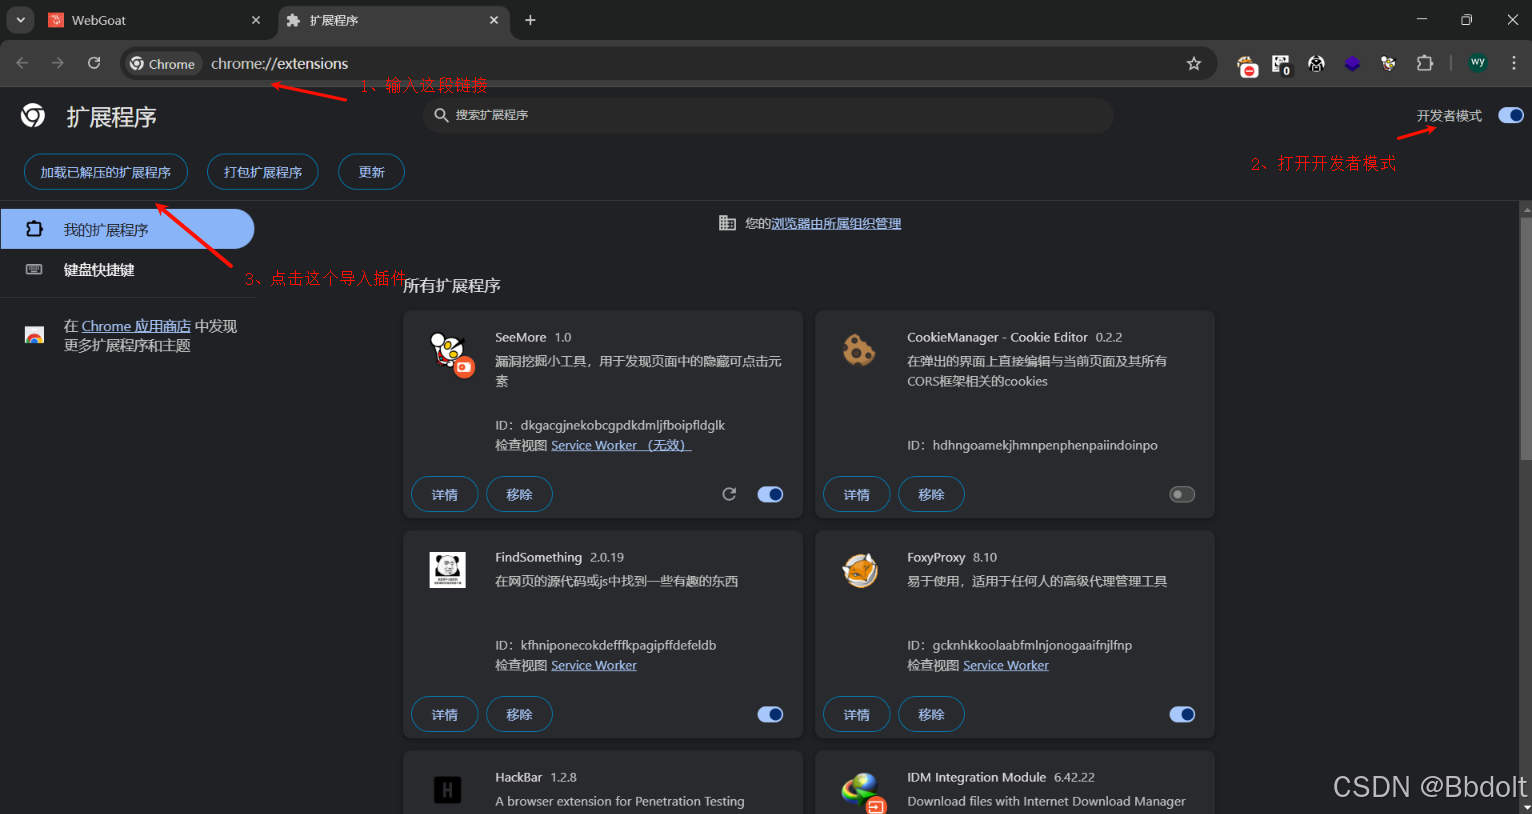Click 打包扩展程序 button
This screenshot has width=1532, height=814.
tap(263, 172)
